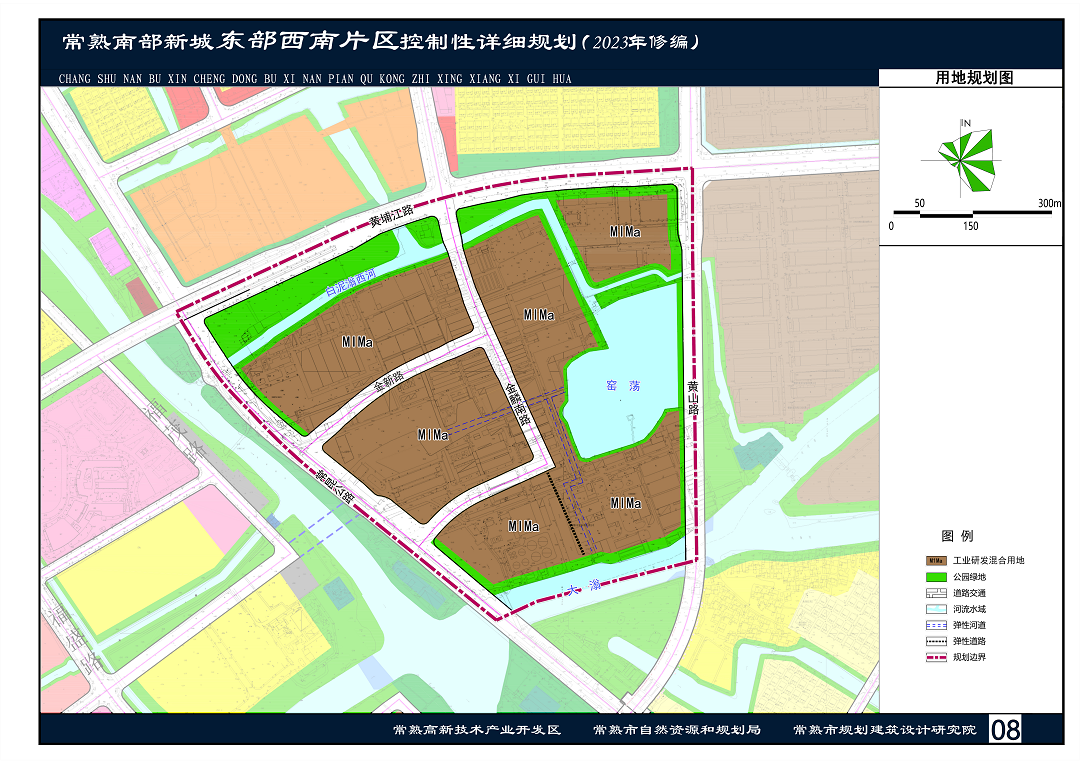Click the light blue 河流水域 legend swatch
1080x764 pixels.
tap(937, 609)
